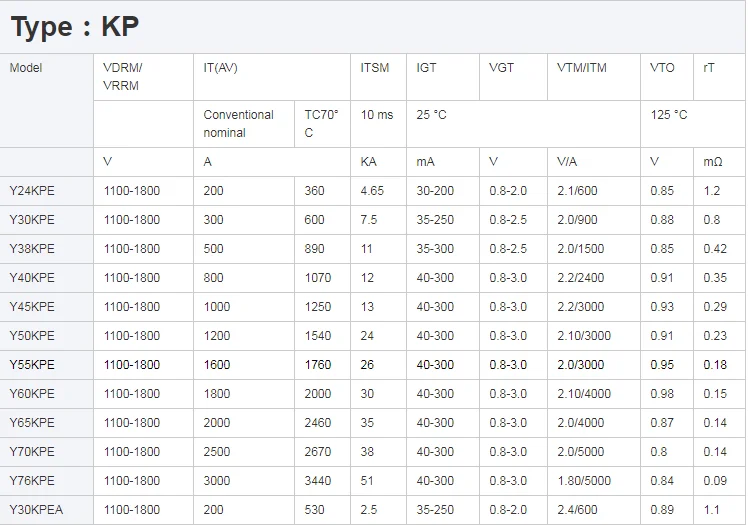Select the 30-200 IGT value

pyautogui.click(x=435, y=191)
